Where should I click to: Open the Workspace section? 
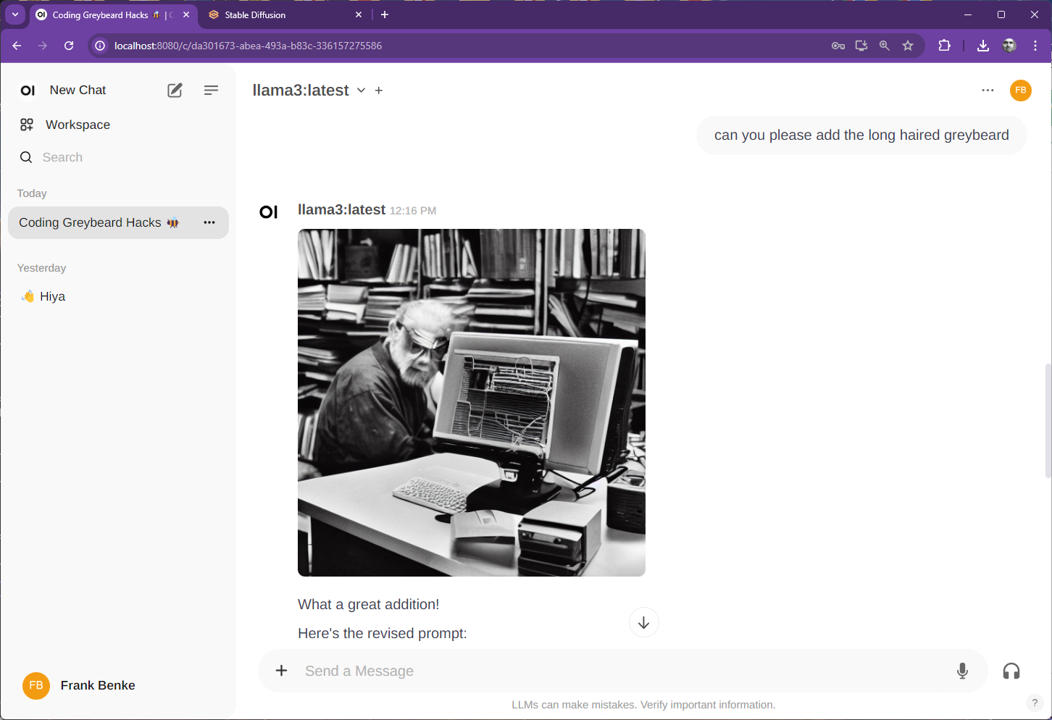[x=77, y=125]
